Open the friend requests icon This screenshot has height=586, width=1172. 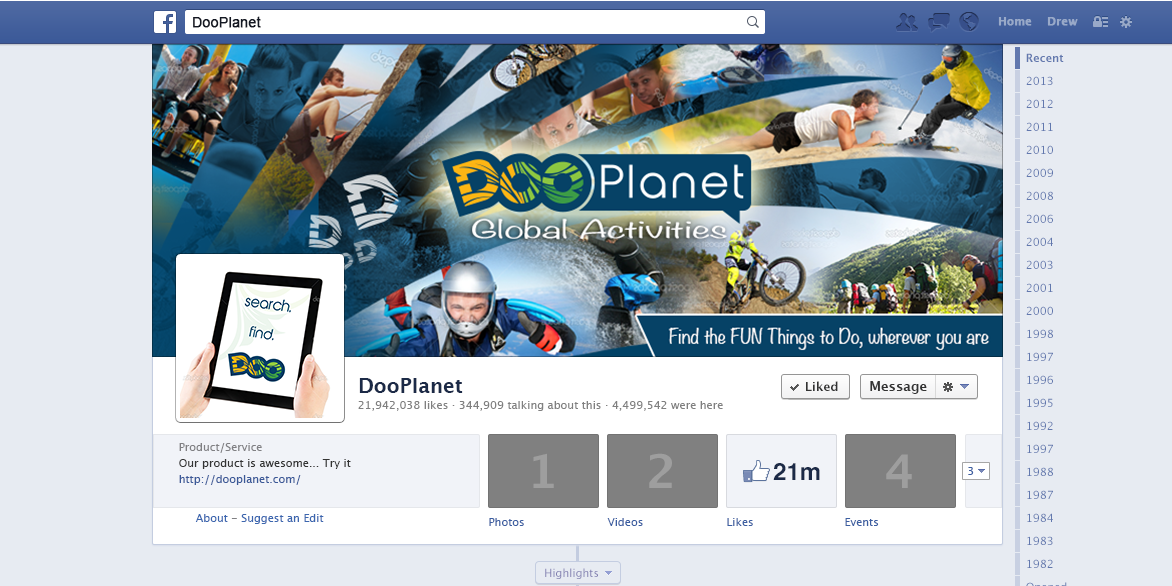(907, 22)
